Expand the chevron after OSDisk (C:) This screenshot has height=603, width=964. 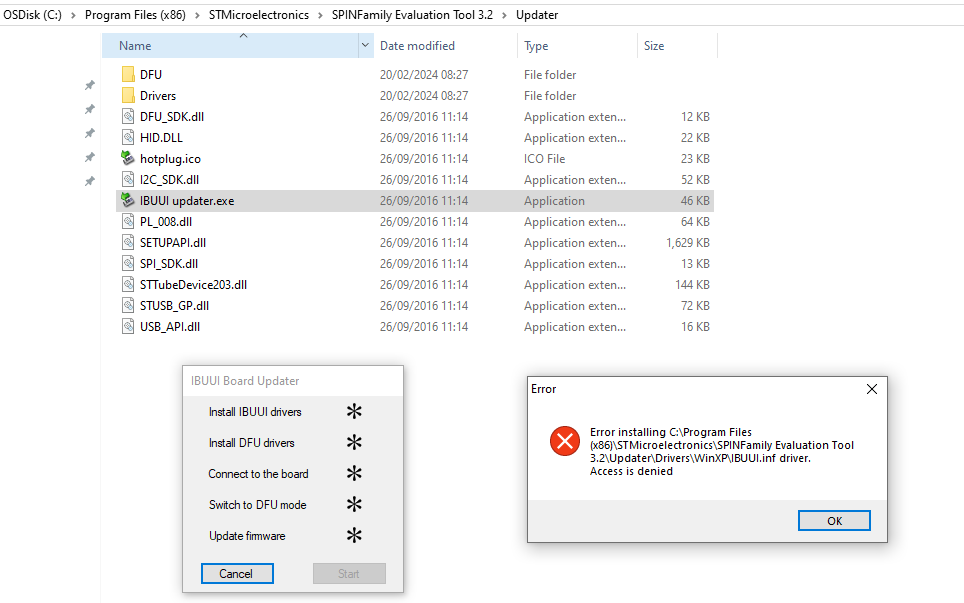tap(73, 15)
